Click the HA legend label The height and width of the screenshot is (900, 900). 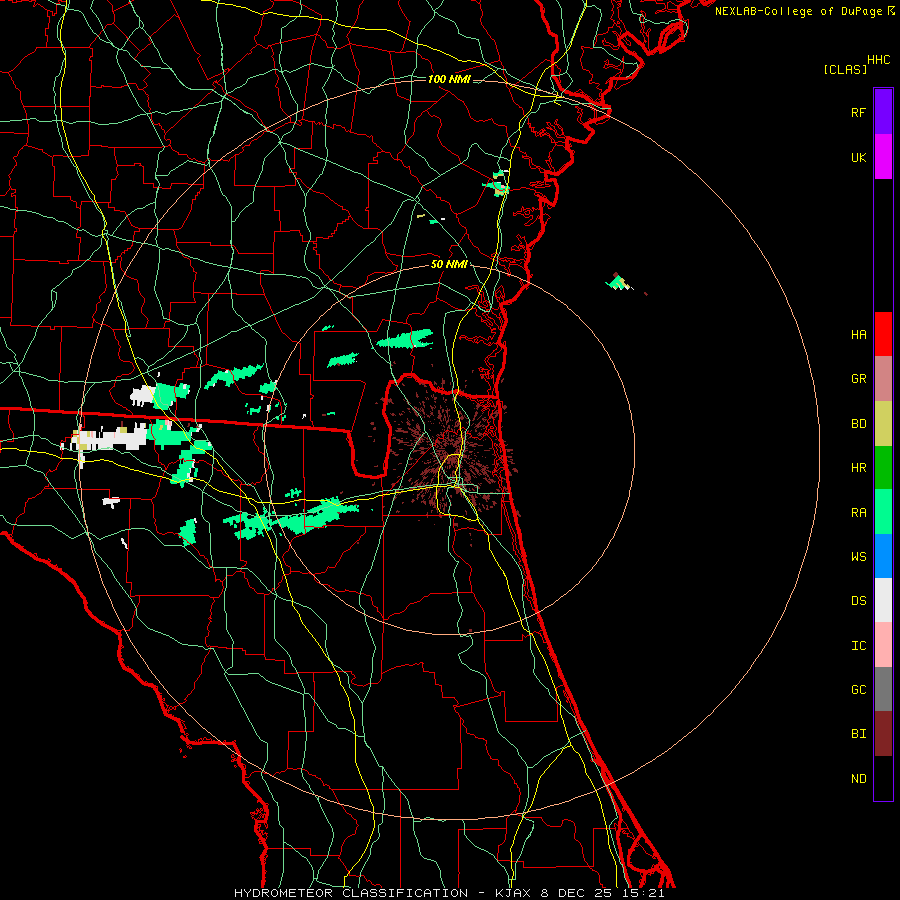click(x=858, y=335)
